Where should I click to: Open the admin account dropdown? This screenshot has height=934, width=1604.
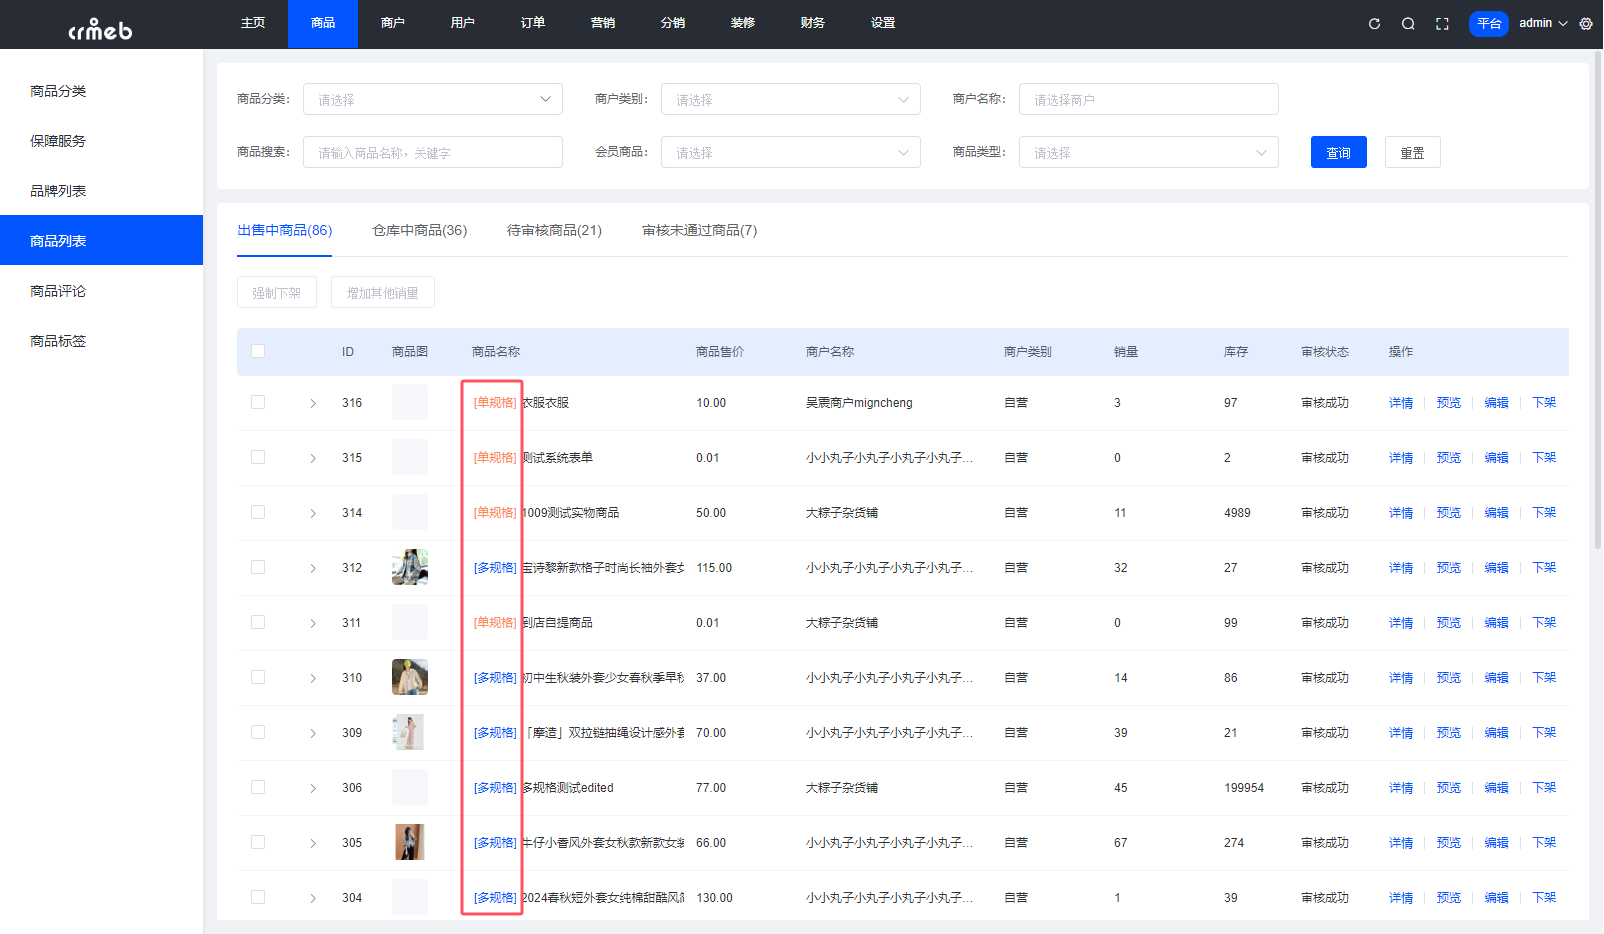pos(1540,23)
